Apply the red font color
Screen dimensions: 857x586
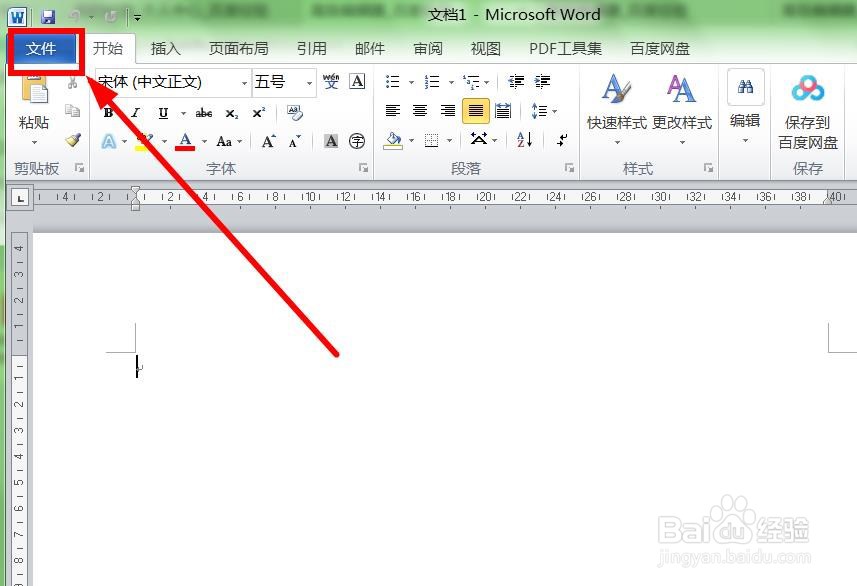pos(185,142)
